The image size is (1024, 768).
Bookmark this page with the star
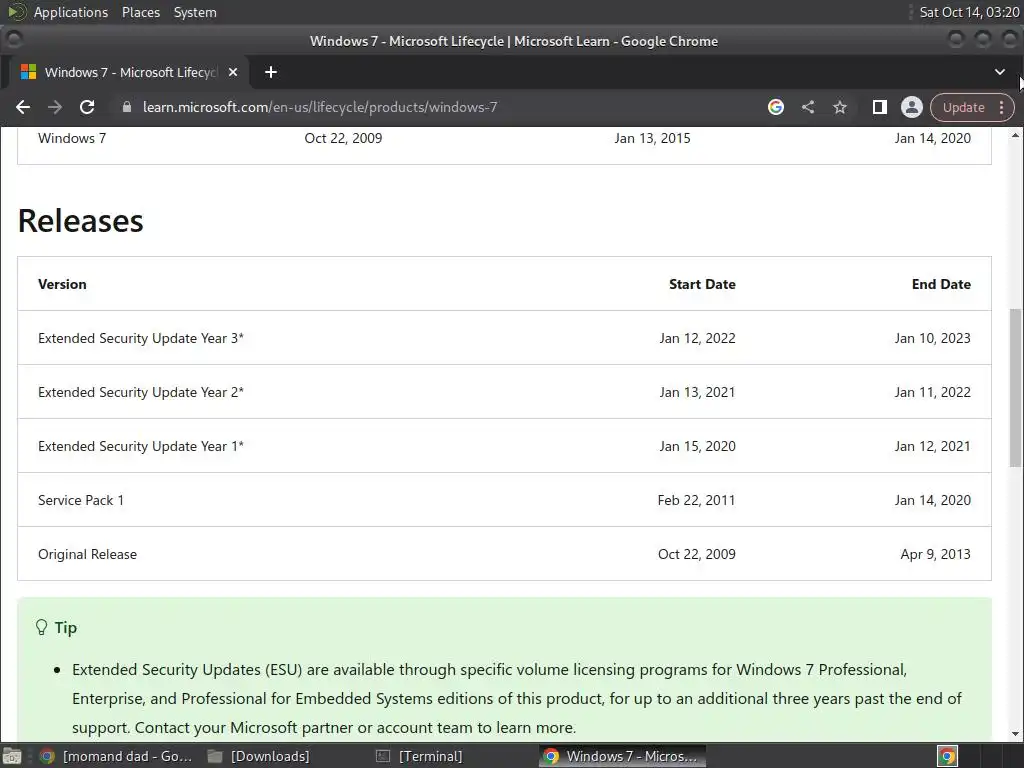coord(840,107)
